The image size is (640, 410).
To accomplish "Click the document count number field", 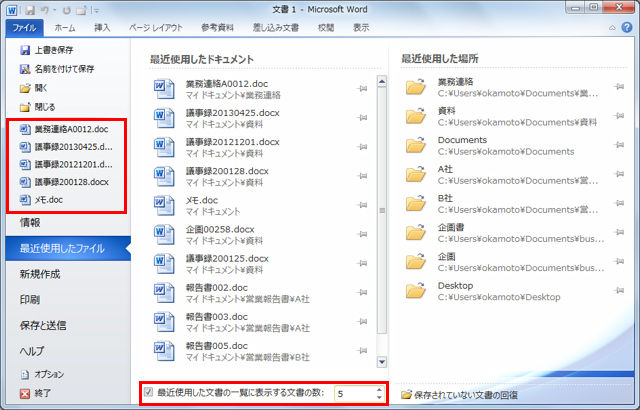I will (354, 393).
